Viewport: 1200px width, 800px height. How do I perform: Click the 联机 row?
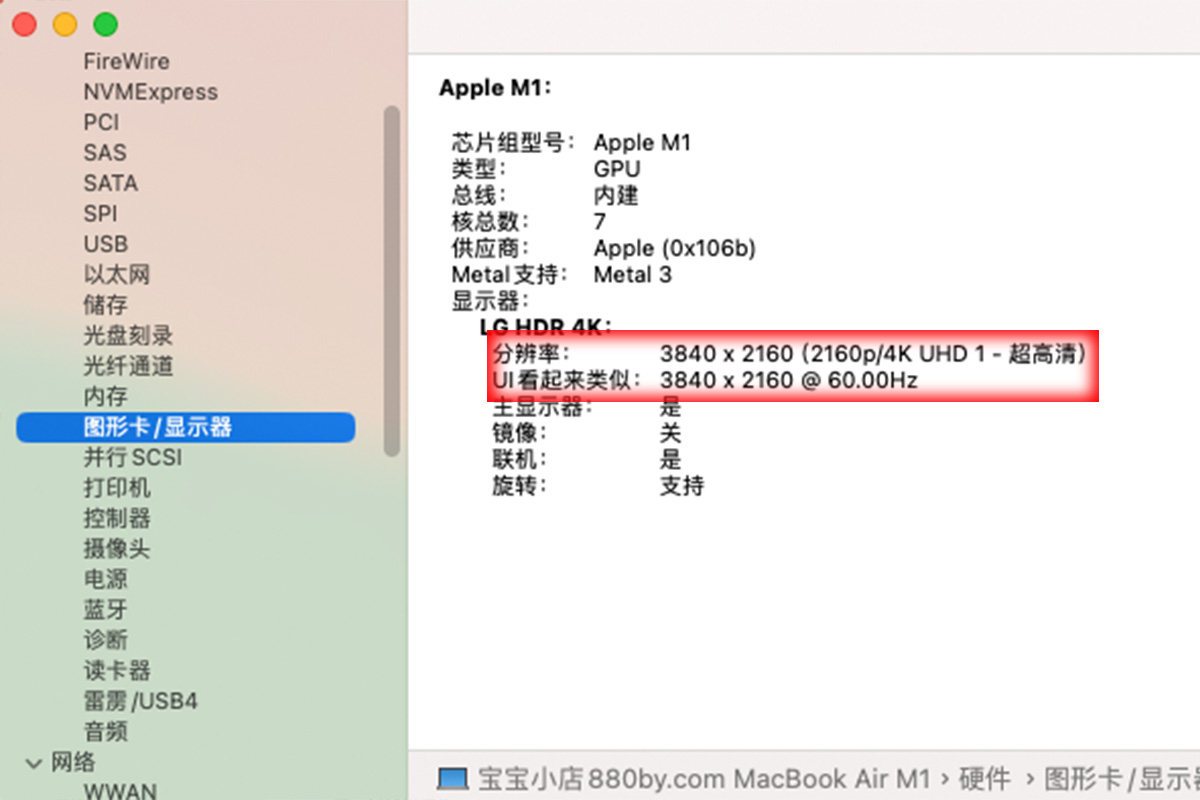click(x=587, y=460)
